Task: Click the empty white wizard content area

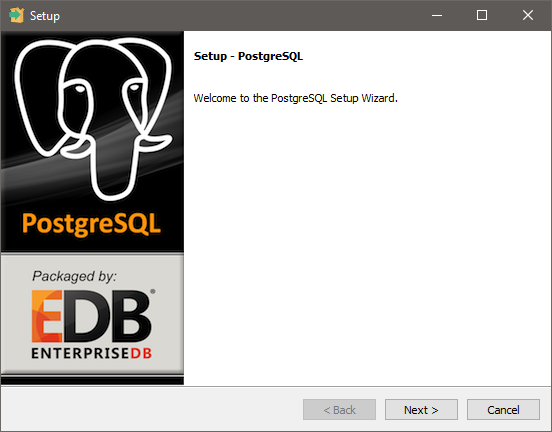Action: click(x=367, y=243)
